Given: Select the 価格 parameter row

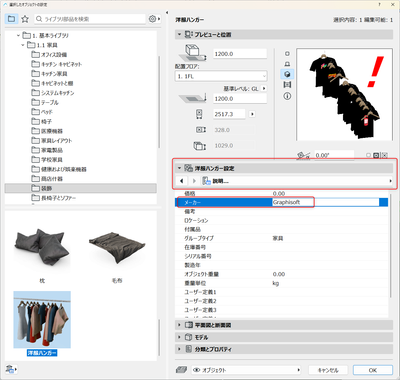Looking at the screenshot, I should 282,193.
